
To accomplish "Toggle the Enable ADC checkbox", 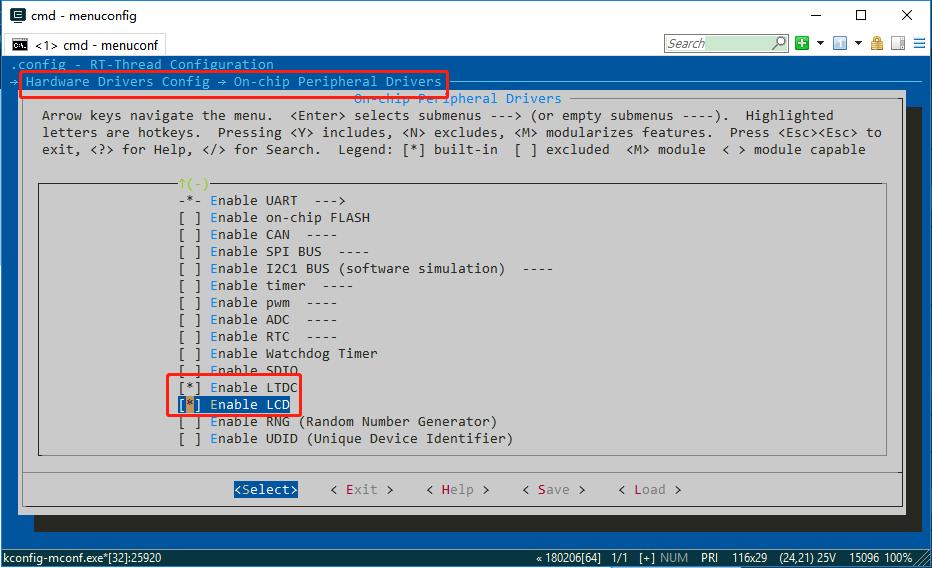I will 190,320.
